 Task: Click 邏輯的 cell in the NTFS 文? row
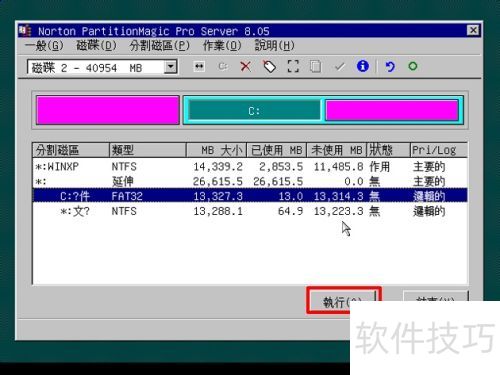click(429, 211)
